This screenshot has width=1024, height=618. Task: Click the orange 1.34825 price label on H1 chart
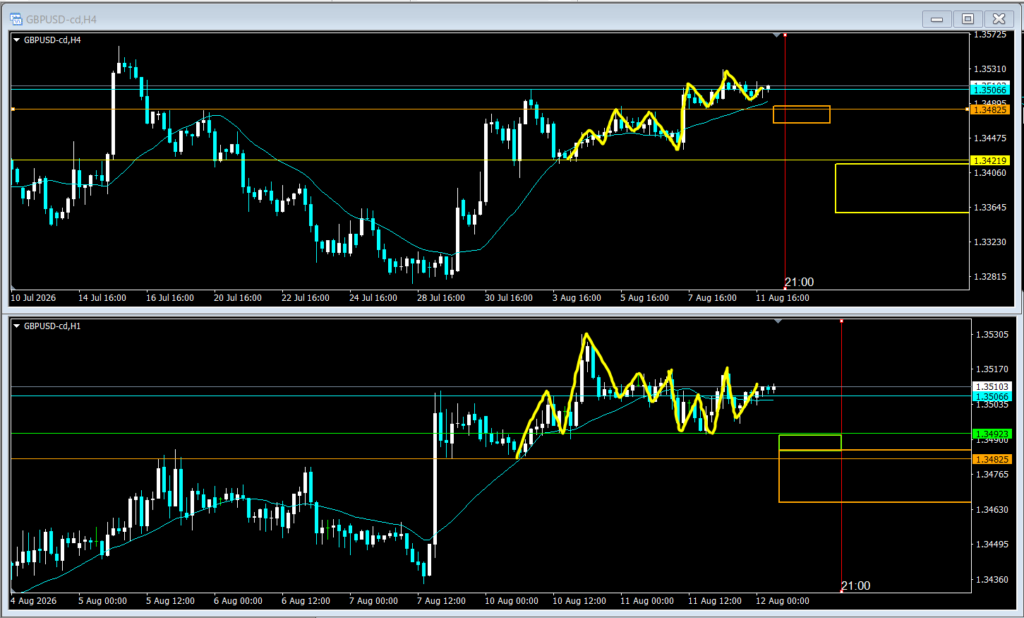[x=992, y=459]
